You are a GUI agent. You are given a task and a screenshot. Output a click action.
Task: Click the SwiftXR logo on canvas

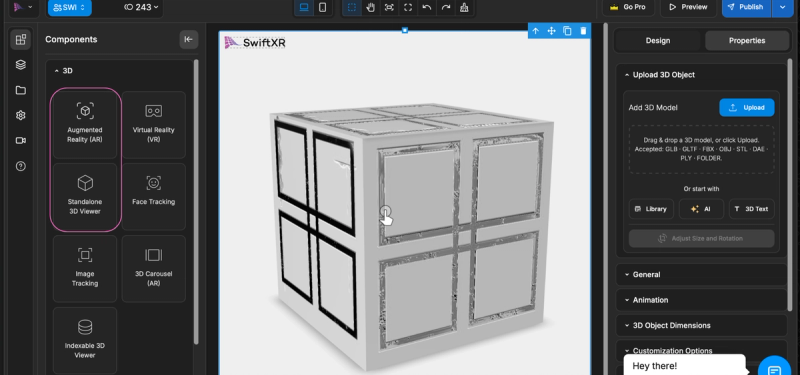[255, 43]
